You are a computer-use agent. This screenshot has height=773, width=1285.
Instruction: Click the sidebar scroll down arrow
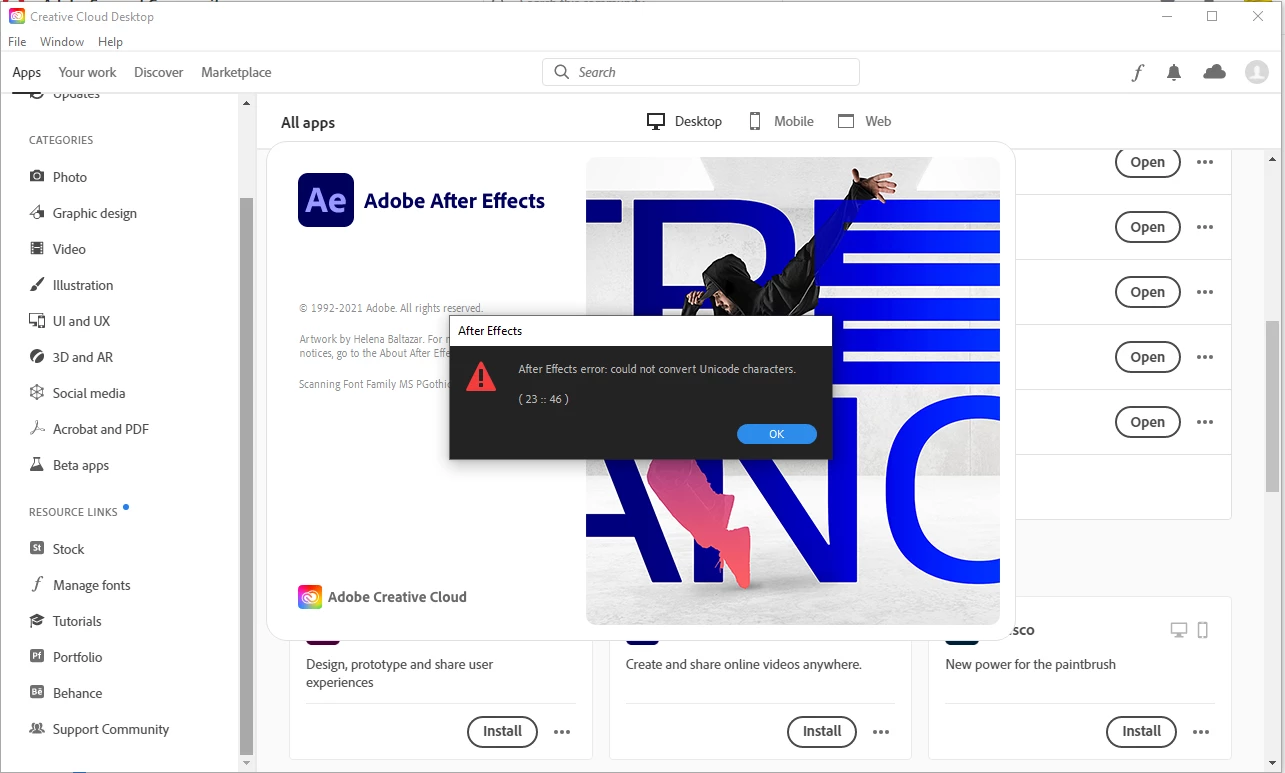click(247, 763)
